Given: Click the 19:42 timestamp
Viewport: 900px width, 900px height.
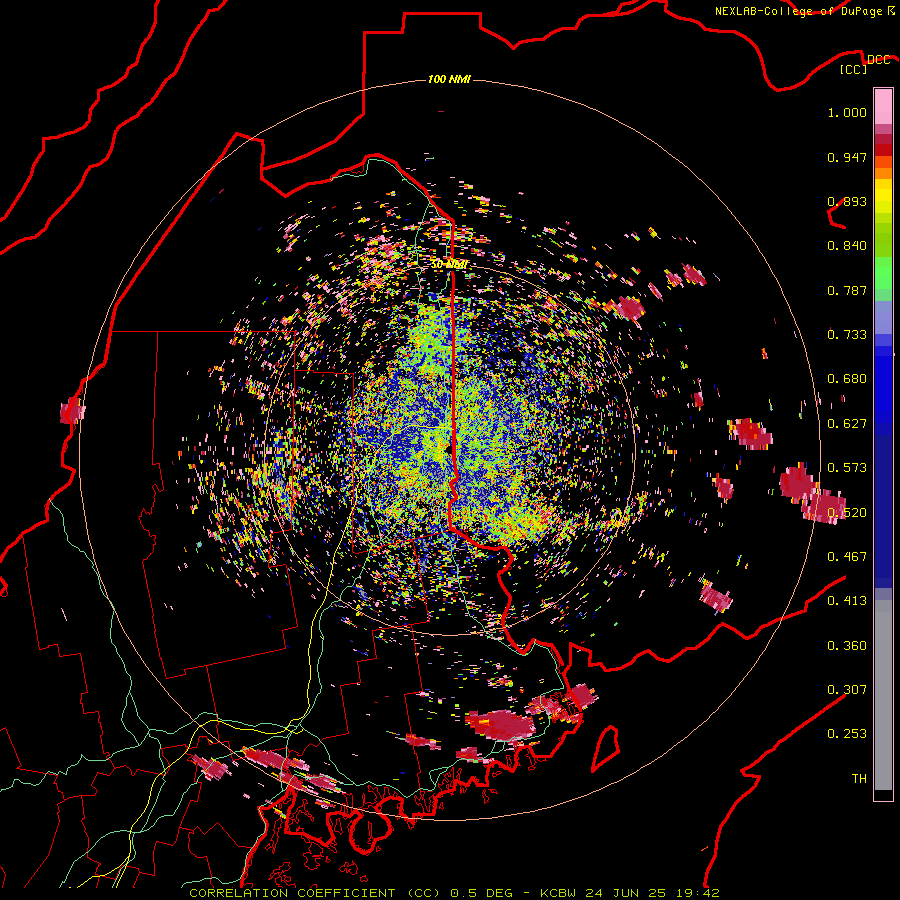Looking at the screenshot, I should tap(699, 893).
